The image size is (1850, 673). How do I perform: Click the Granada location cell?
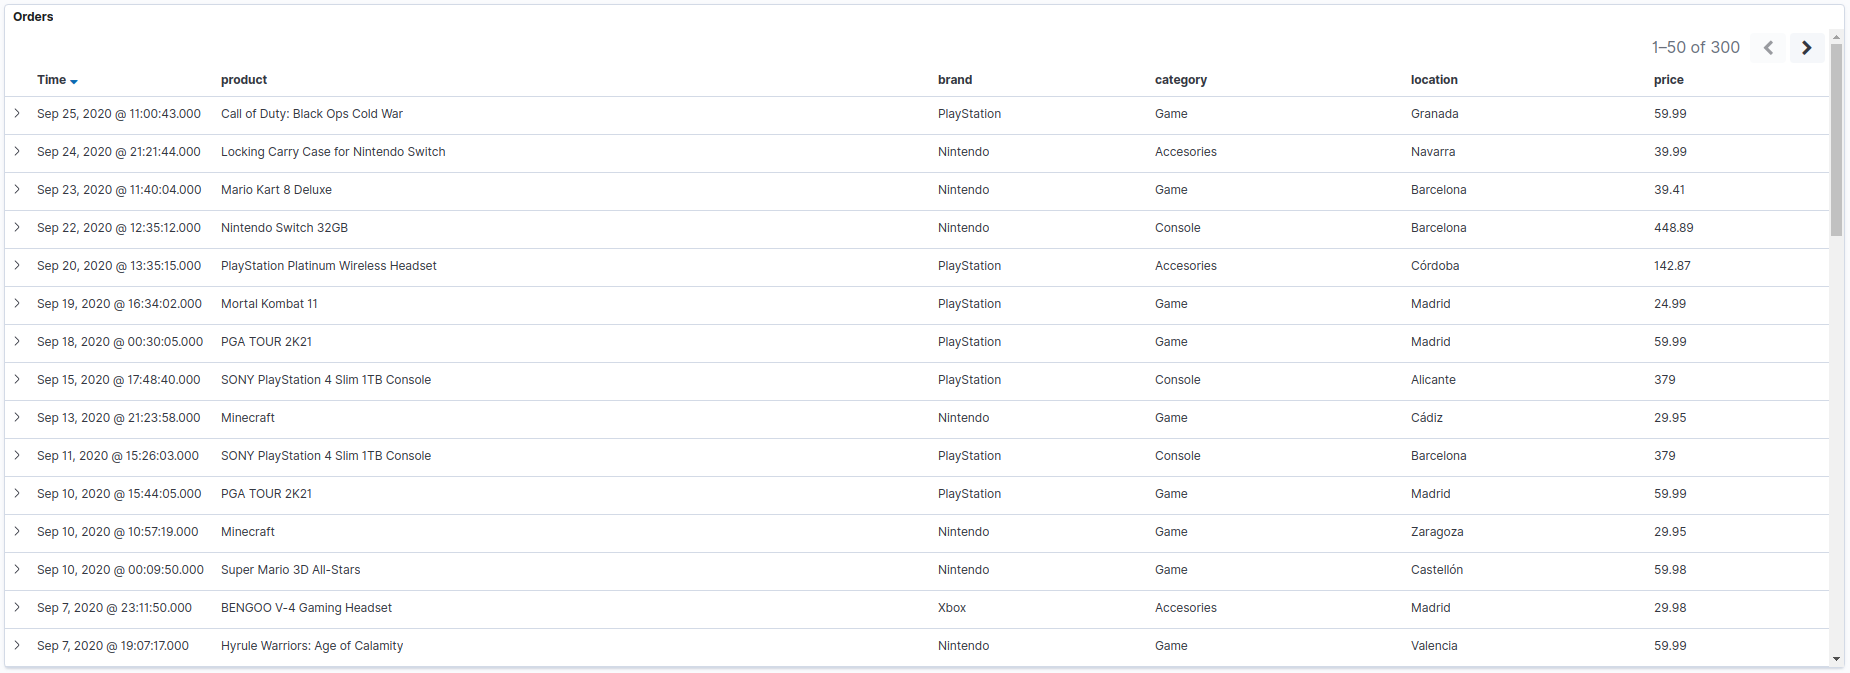click(x=1435, y=114)
